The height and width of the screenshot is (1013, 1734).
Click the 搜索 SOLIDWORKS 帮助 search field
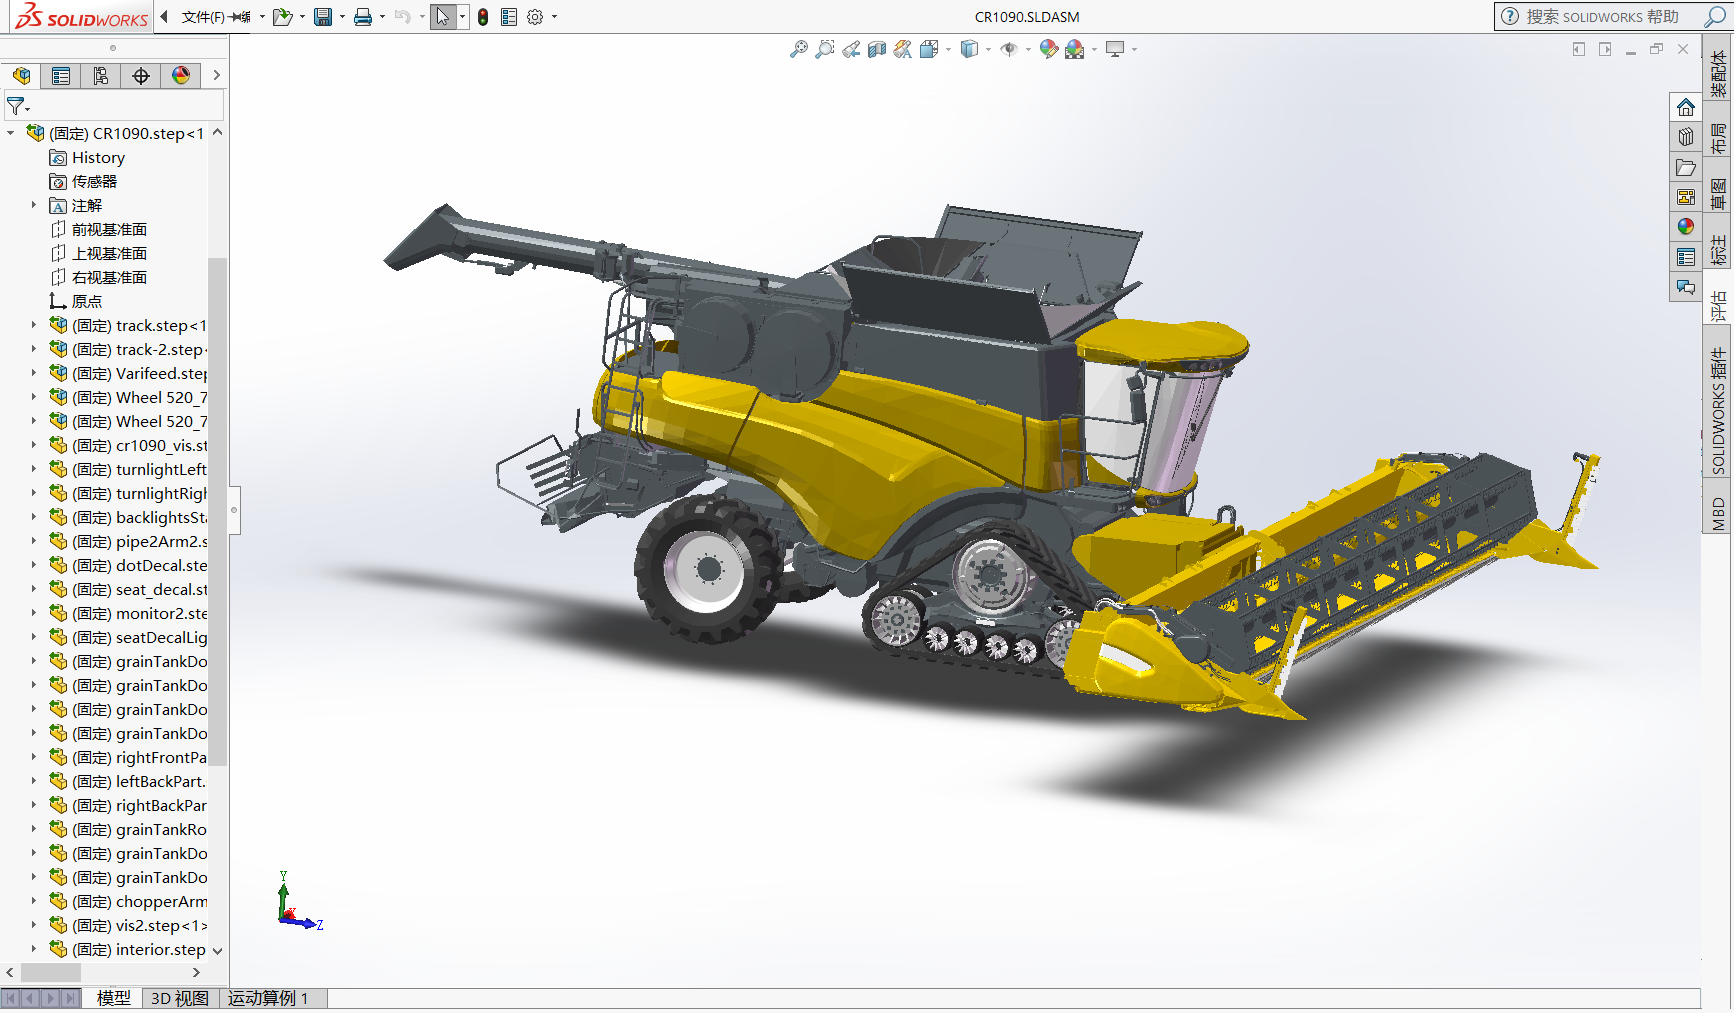click(x=1603, y=16)
